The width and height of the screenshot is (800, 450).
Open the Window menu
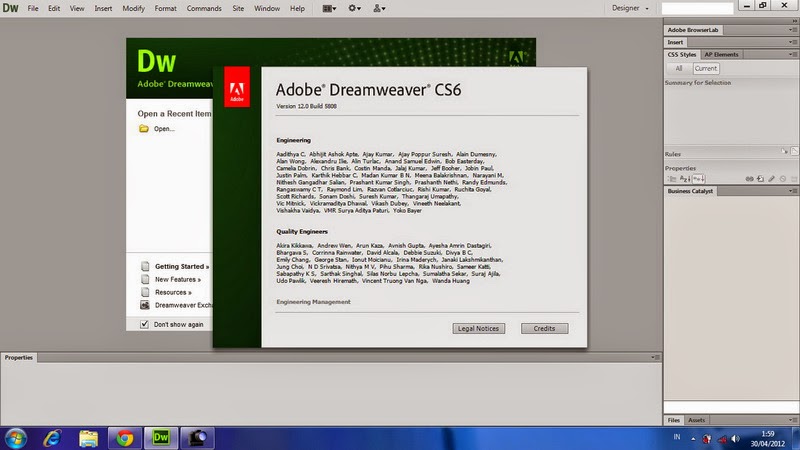267,8
